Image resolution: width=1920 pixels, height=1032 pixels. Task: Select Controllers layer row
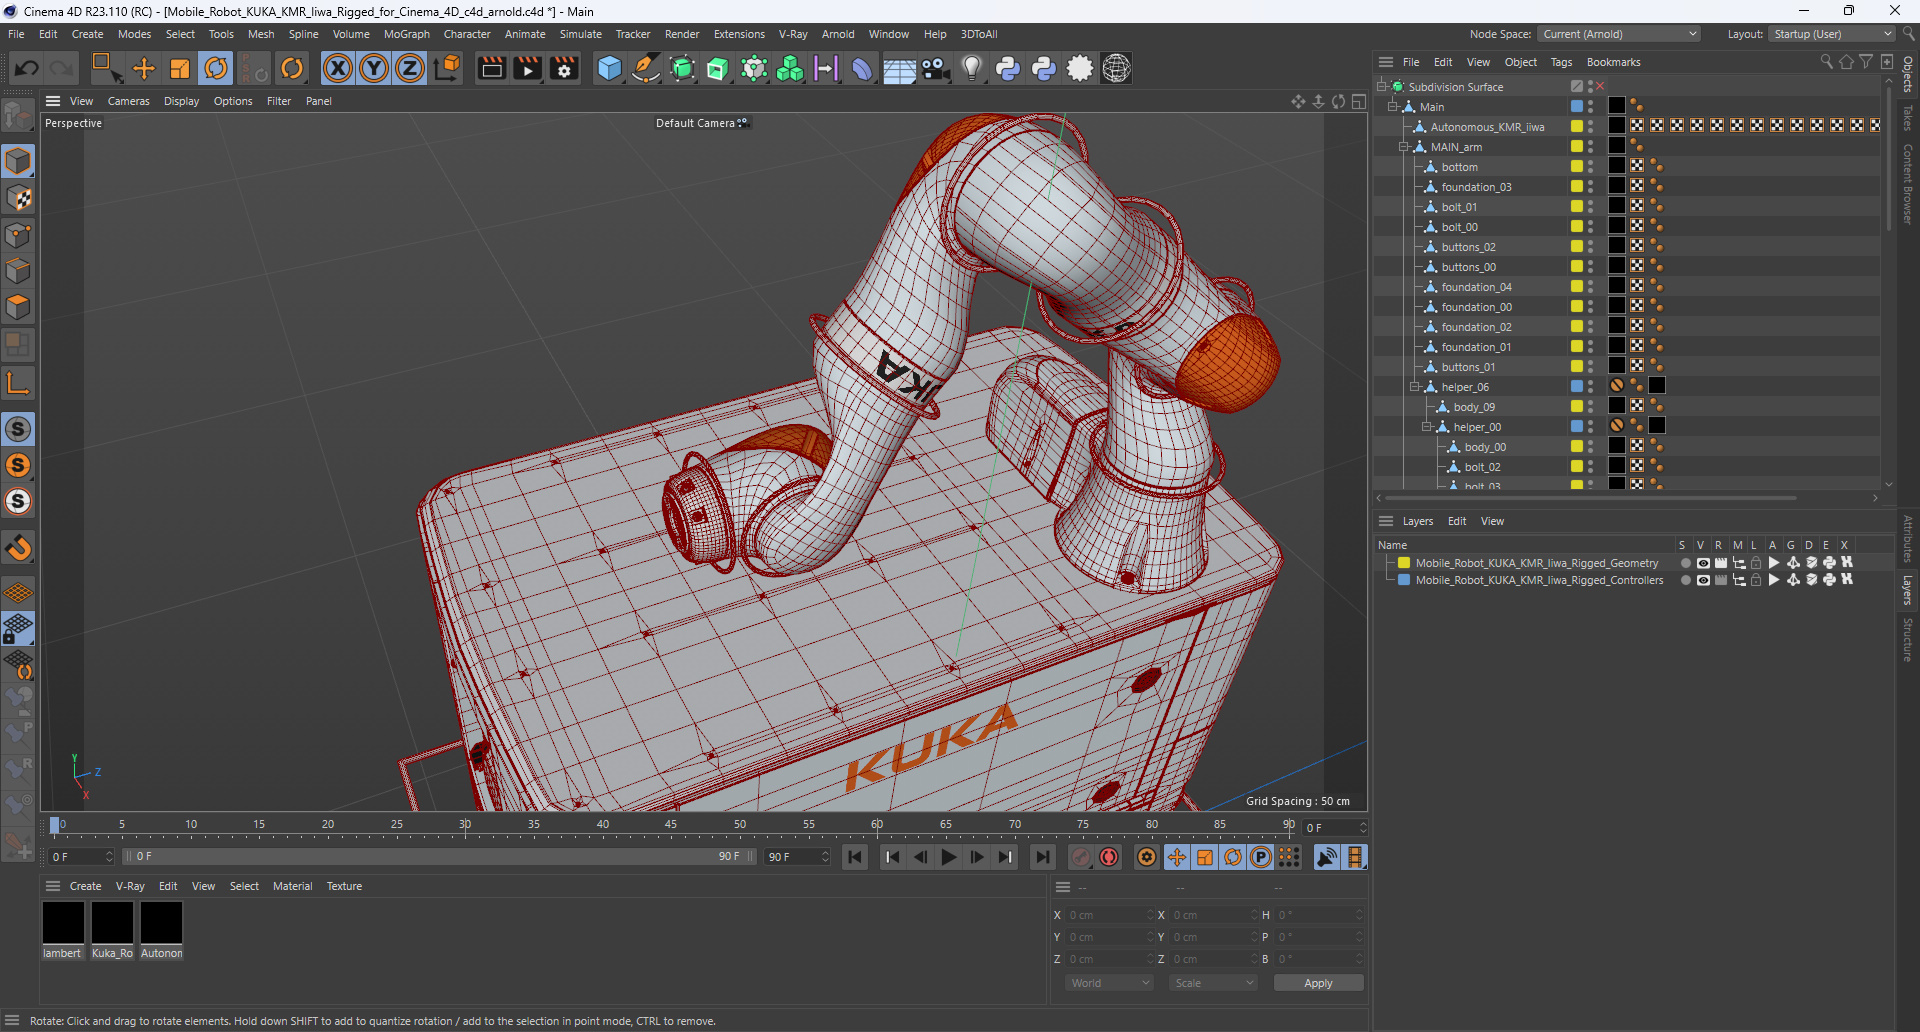[1539, 580]
